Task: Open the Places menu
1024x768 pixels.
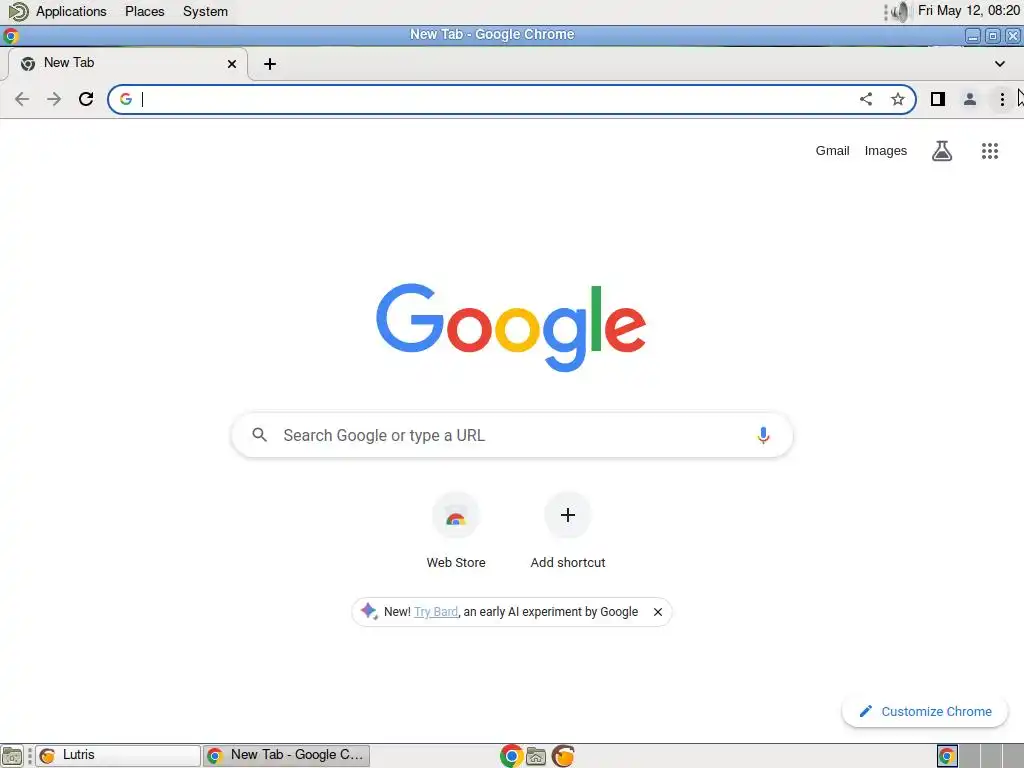Action: pos(145,11)
